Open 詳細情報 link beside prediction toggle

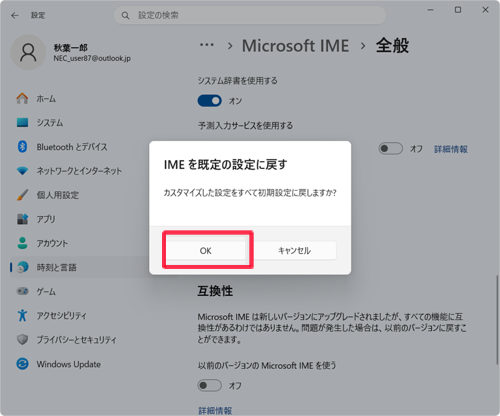pyautogui.click(x=451, y=149)
